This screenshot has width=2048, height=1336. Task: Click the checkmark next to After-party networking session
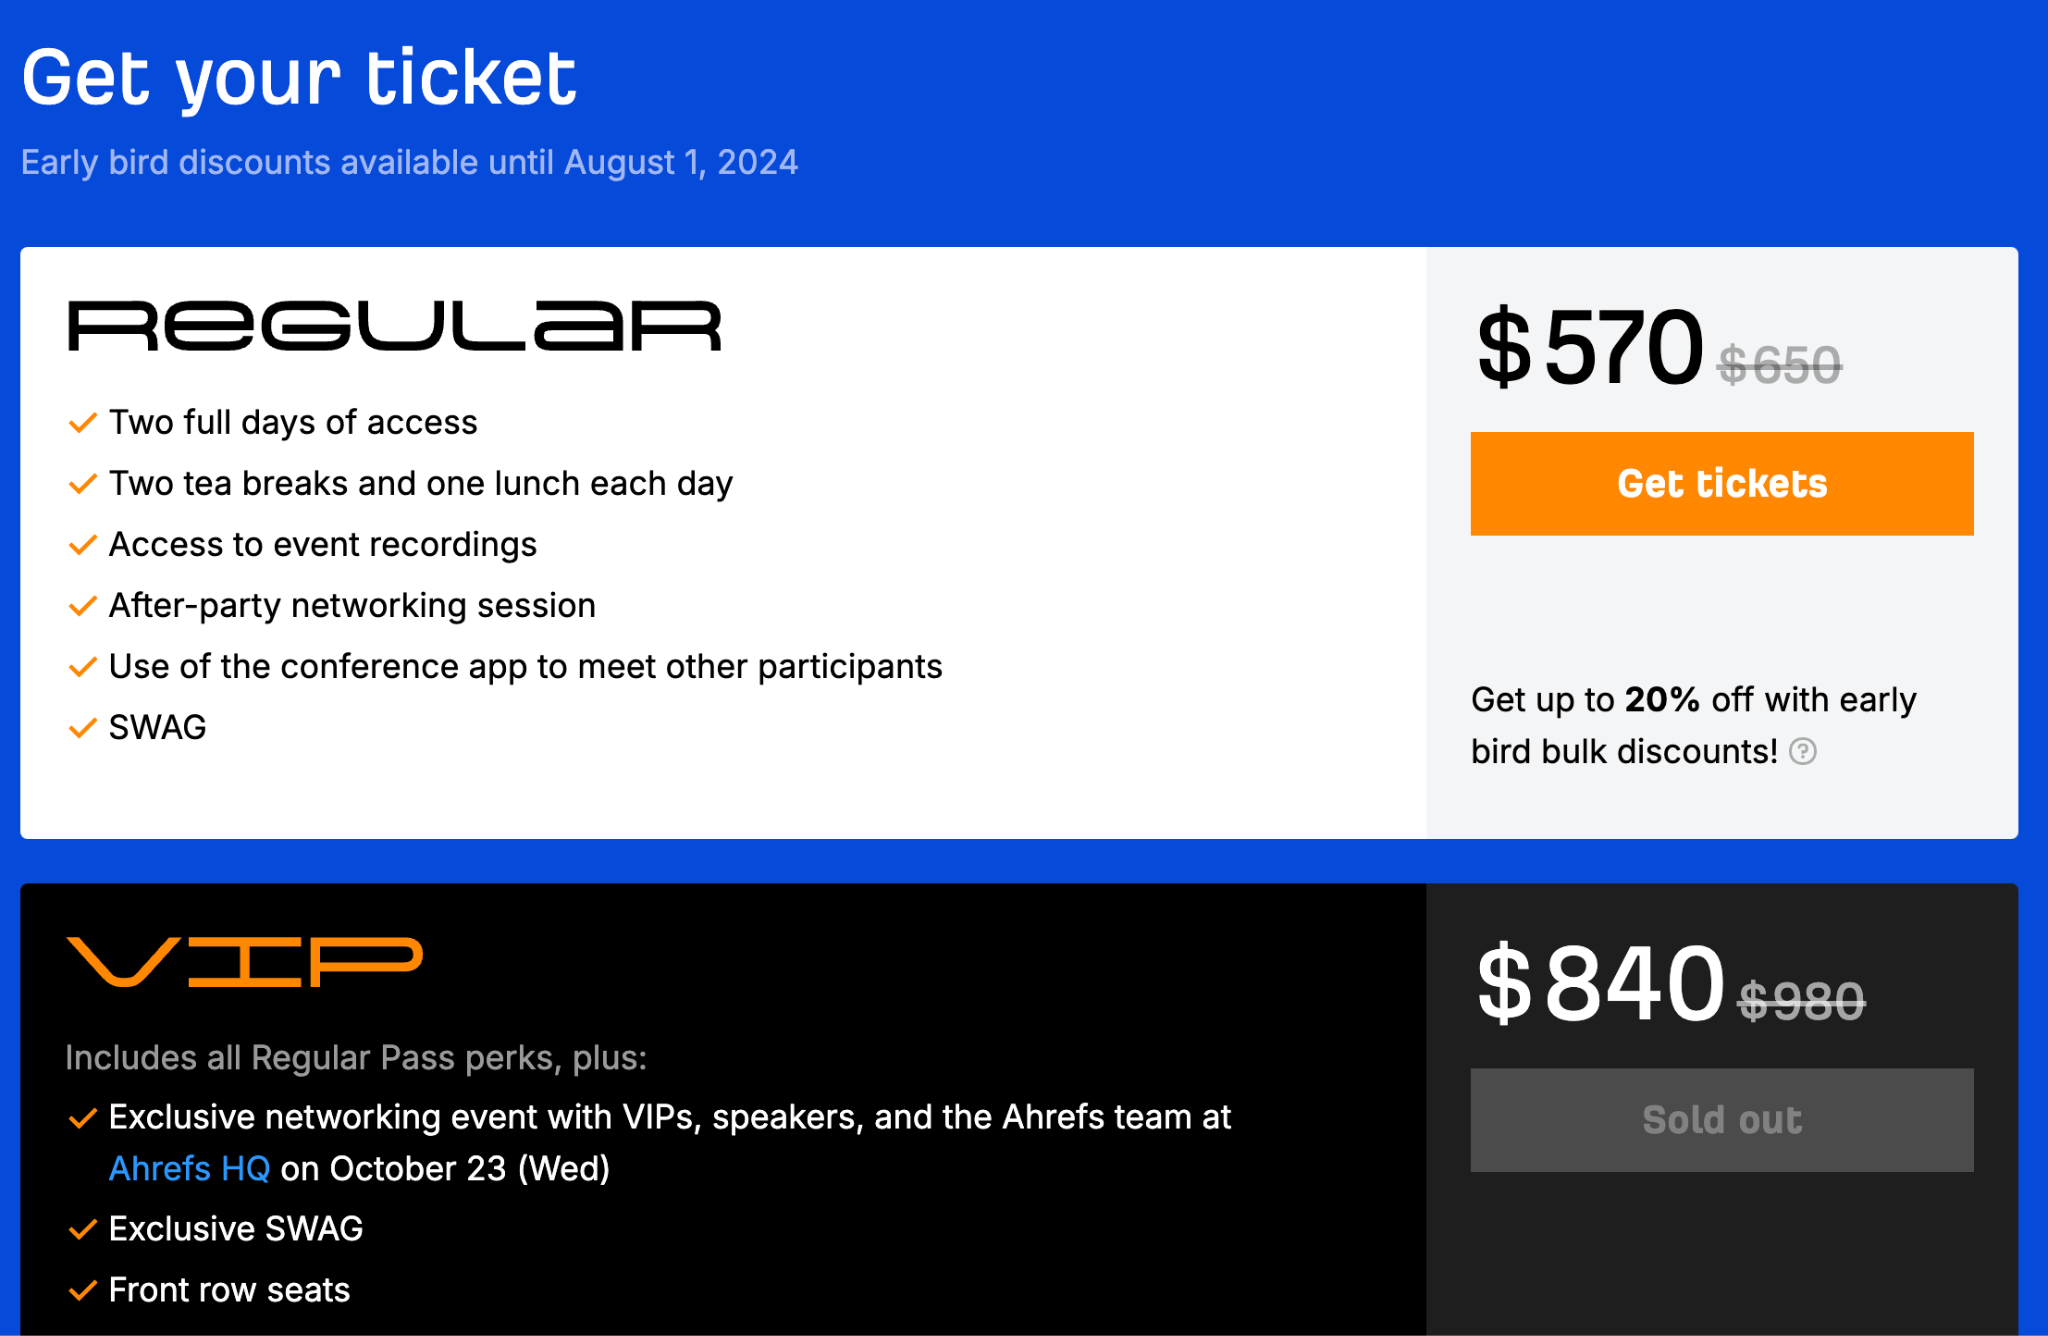click(x=82, y=606)
